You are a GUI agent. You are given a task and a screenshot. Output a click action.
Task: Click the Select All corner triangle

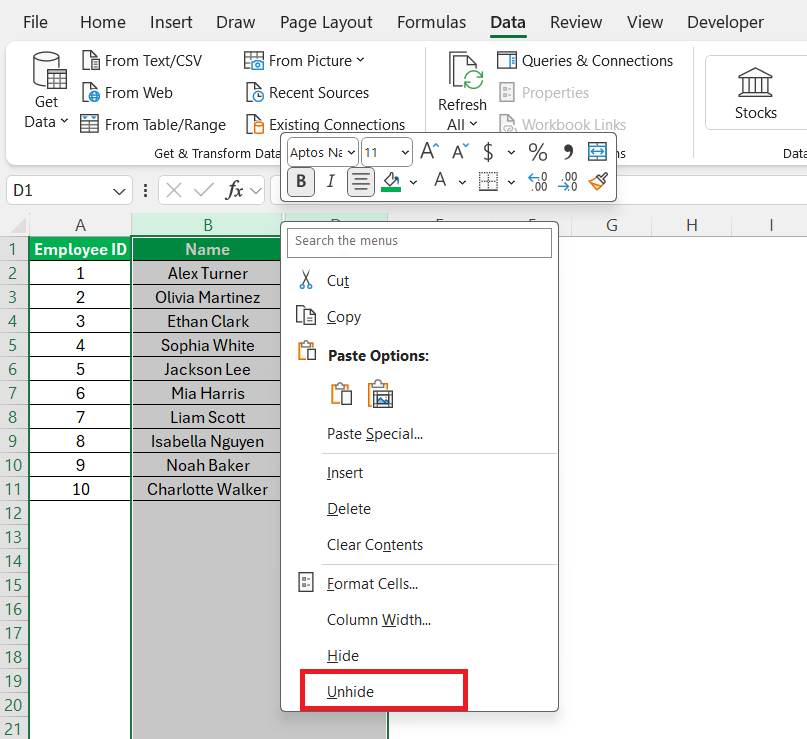click(x=17, y=225)
